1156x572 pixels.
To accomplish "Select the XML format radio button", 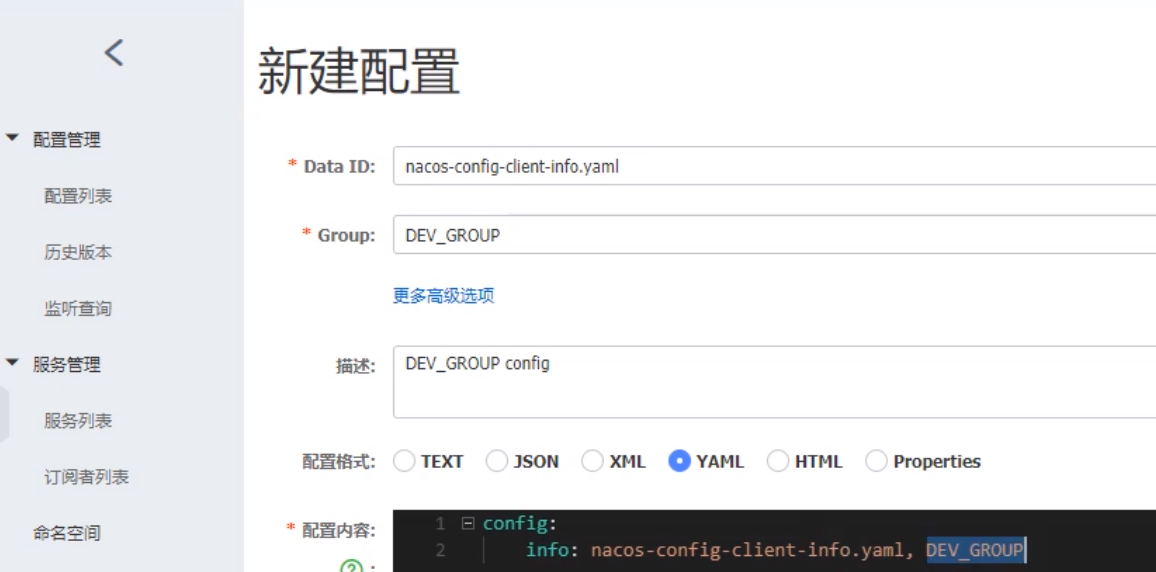I will click(x=592, y=461).
